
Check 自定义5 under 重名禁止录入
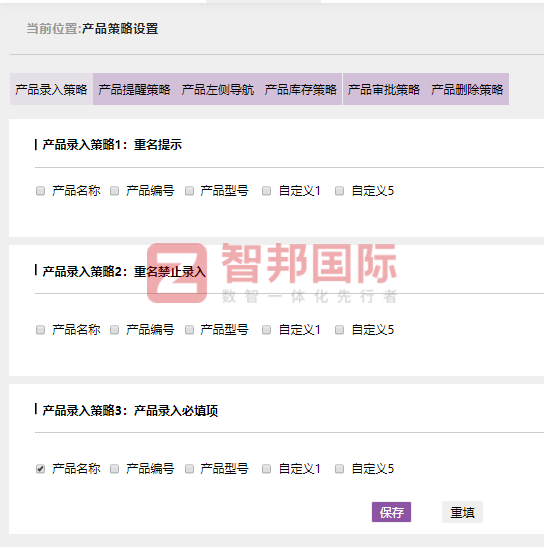tap(340, 330)
